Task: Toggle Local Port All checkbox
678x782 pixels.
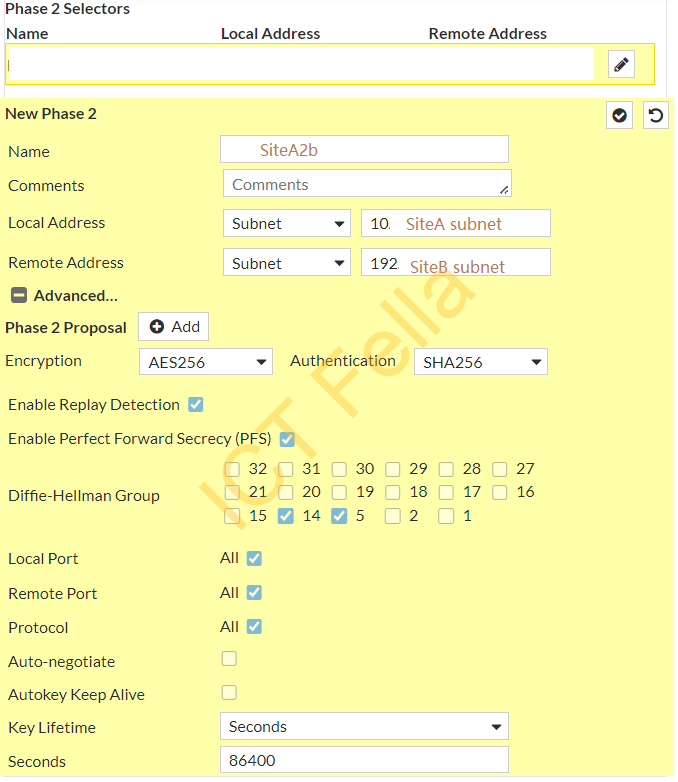Action: (x=254, y=558)
